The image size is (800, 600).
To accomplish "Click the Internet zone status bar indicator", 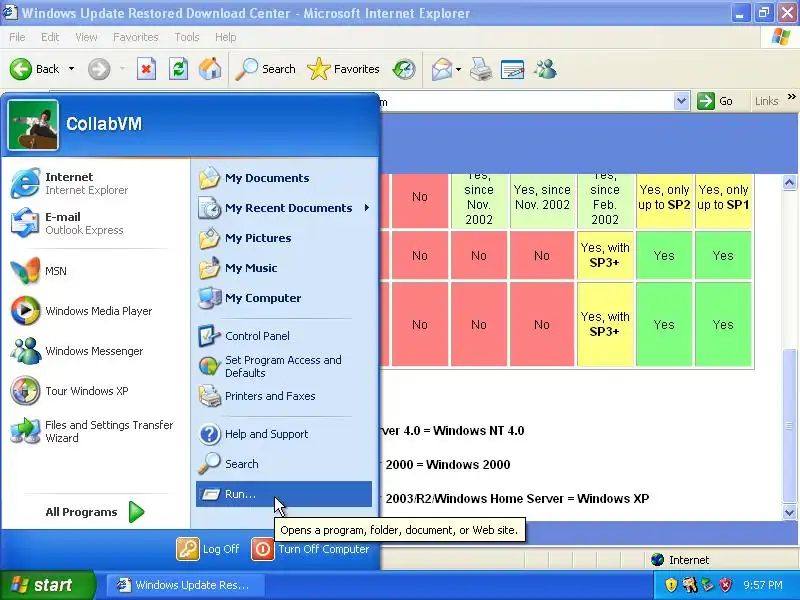I will (x=681, y=560).
